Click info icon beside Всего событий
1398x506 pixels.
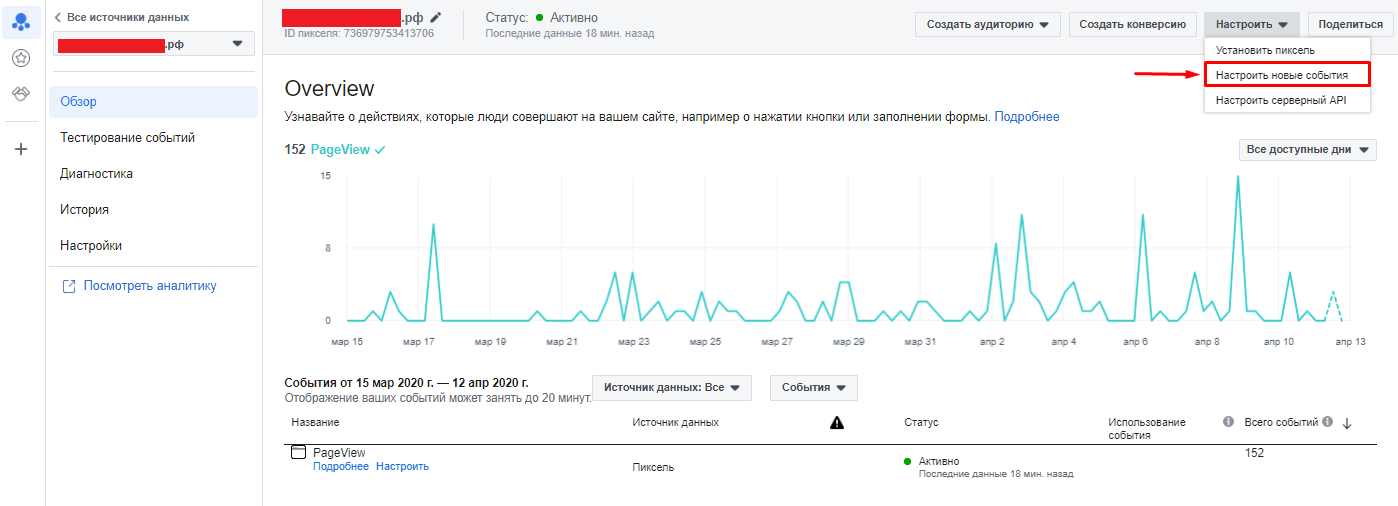(1328, 422)
